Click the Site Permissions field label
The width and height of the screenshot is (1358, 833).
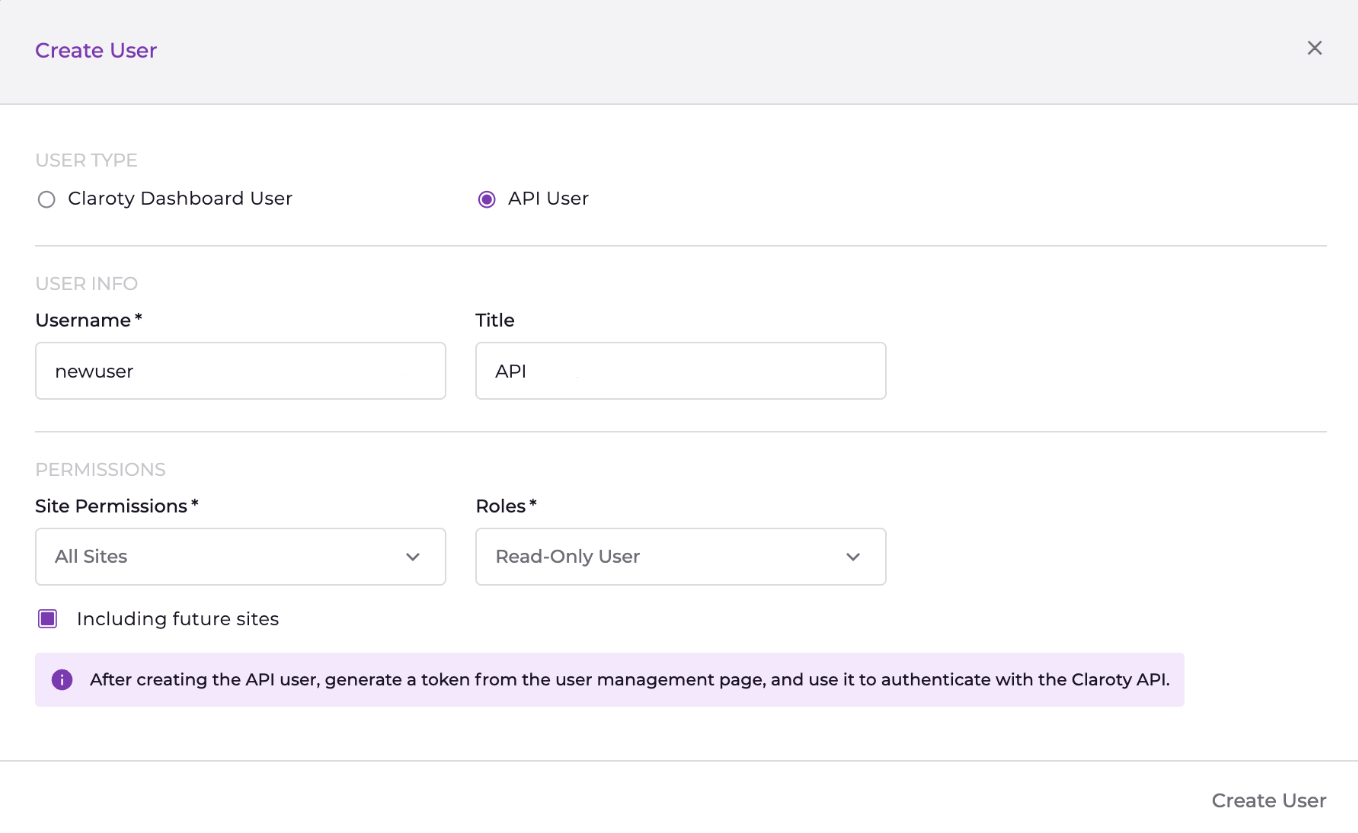[111, 506]
